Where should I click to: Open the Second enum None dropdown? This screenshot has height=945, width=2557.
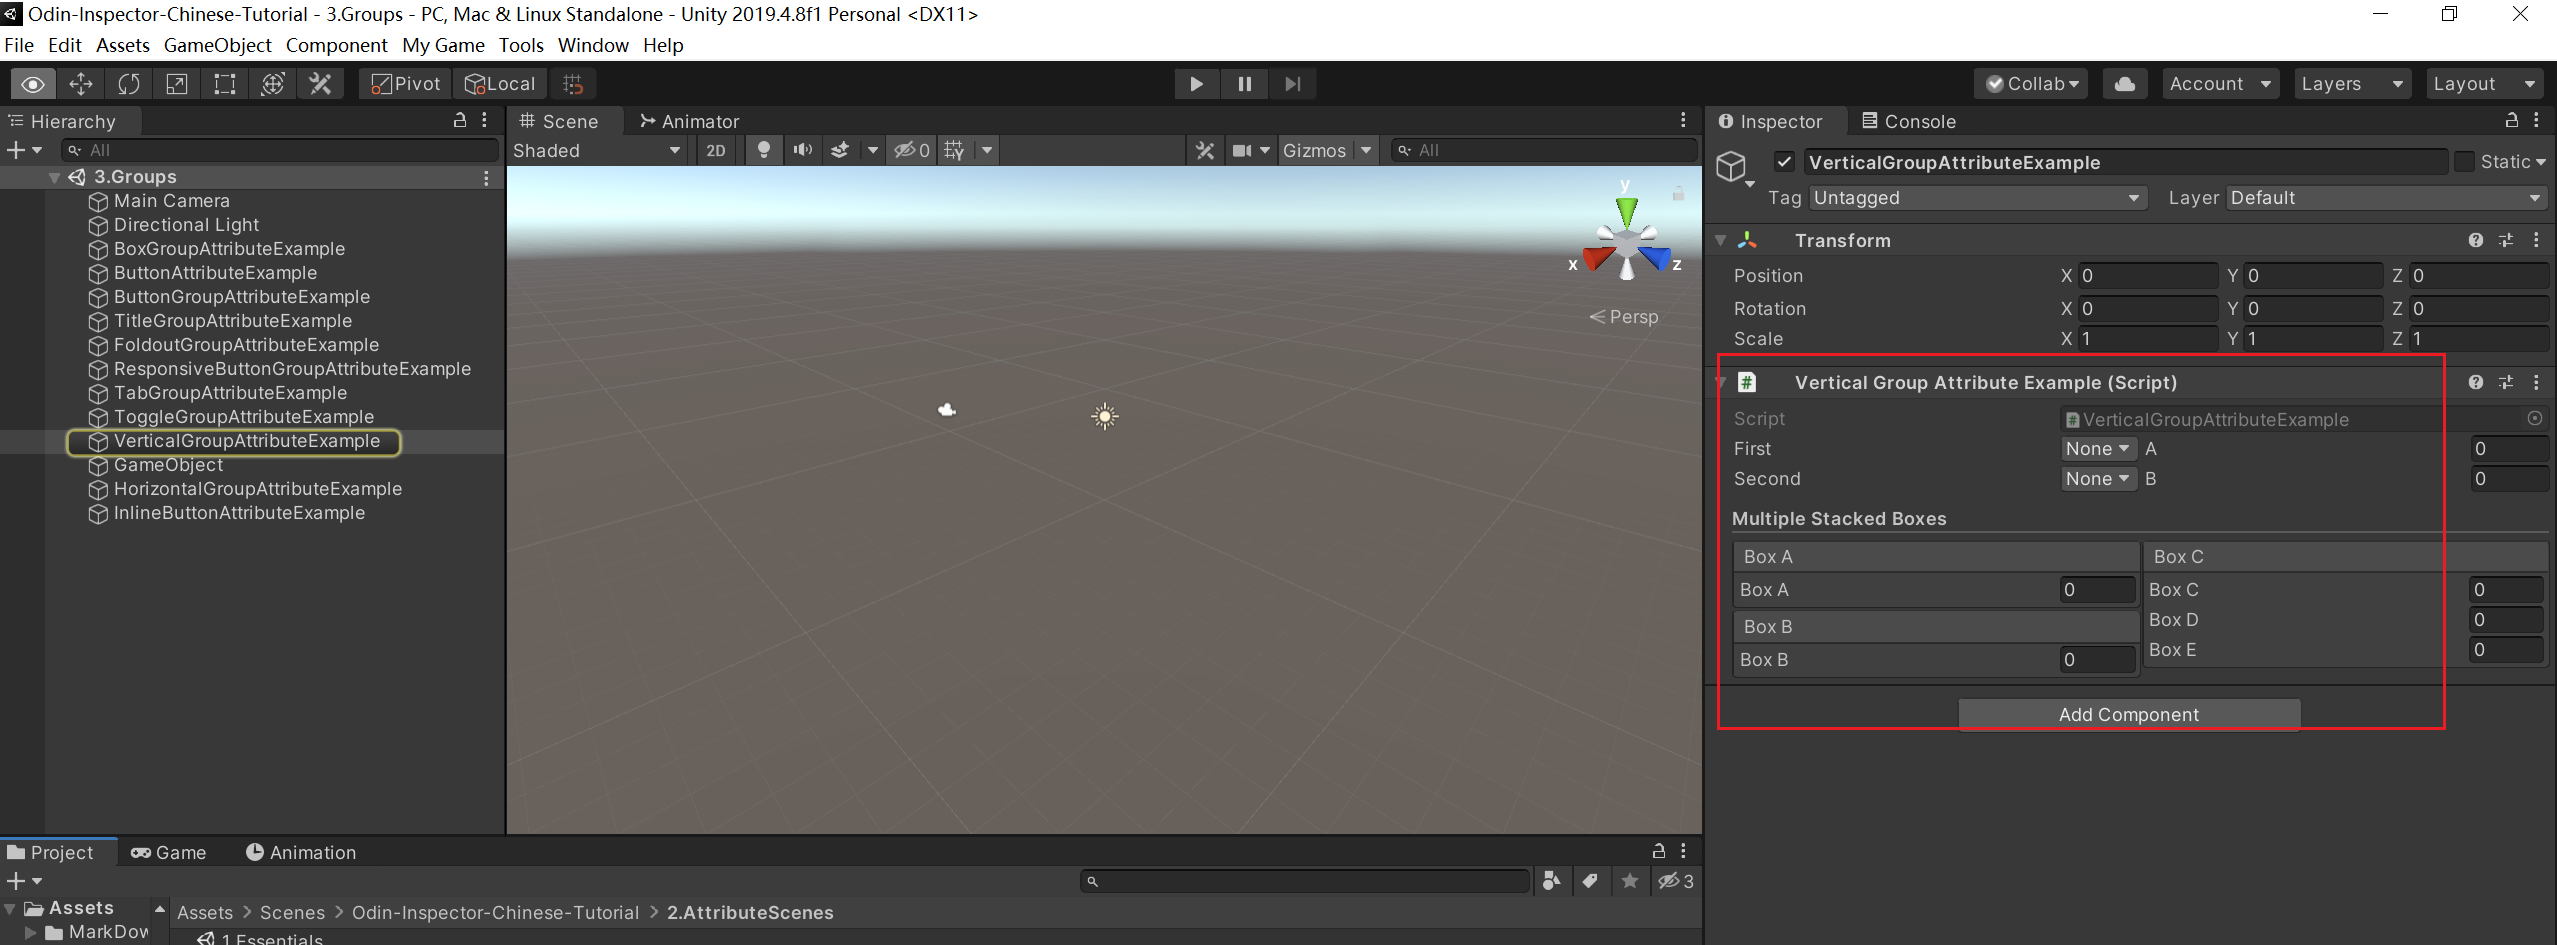[2098, 479]
